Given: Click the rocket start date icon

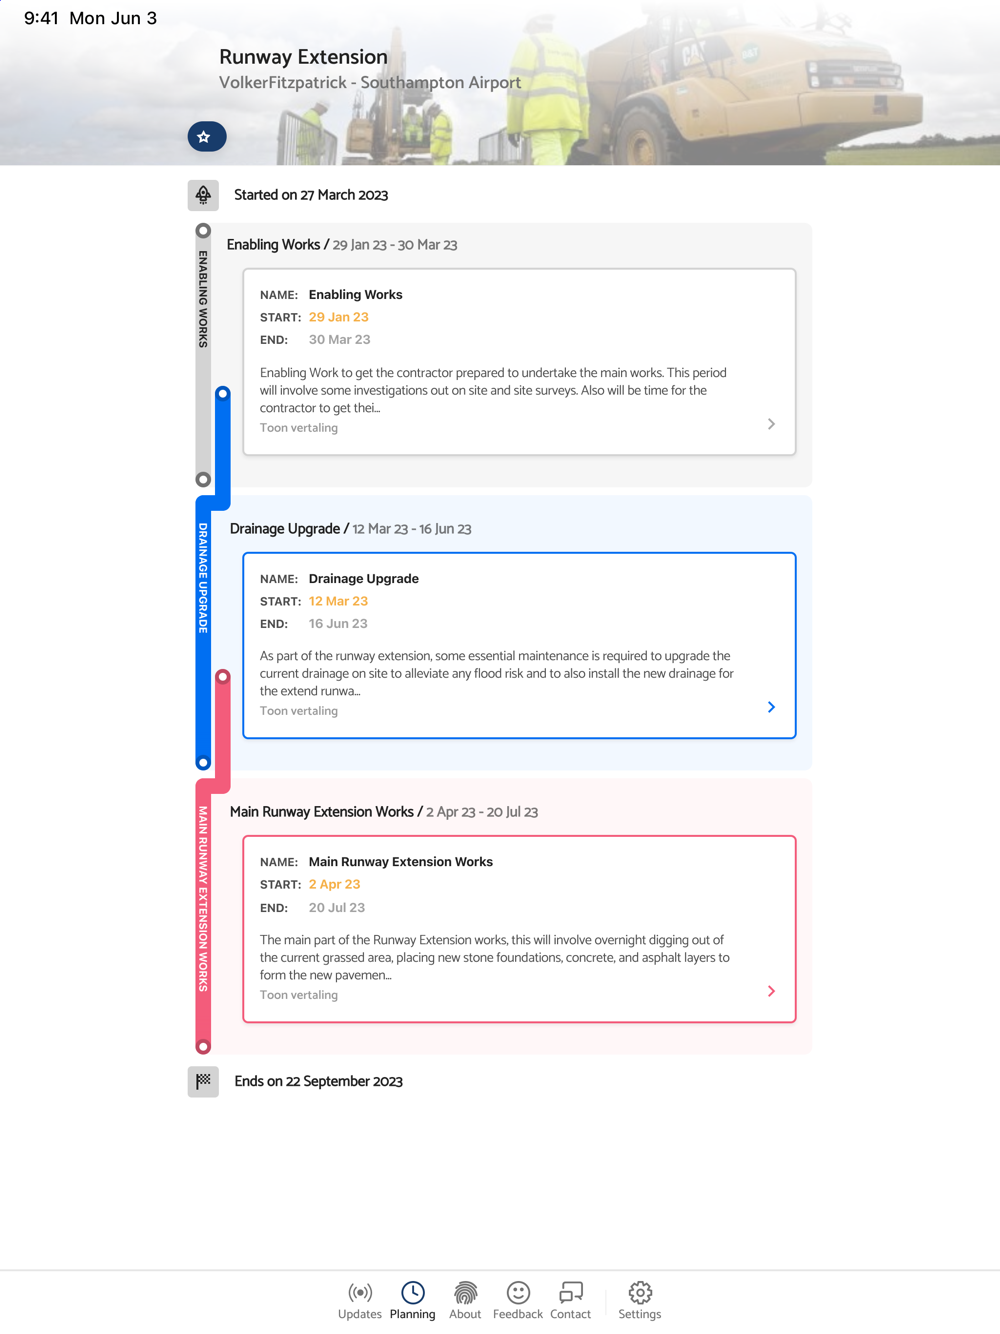Looking at the screenshot, I should [203, 195].
